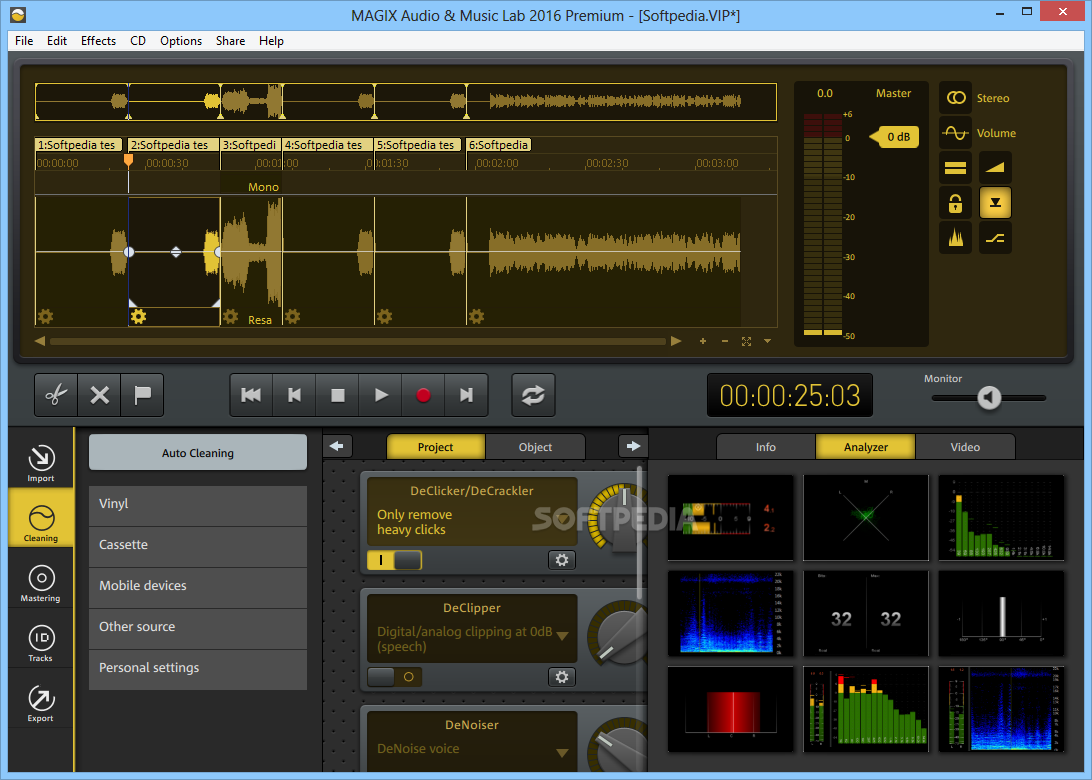1092x780 pixels.
Task: Click the delete X button
Action: (x=100, y=395)
